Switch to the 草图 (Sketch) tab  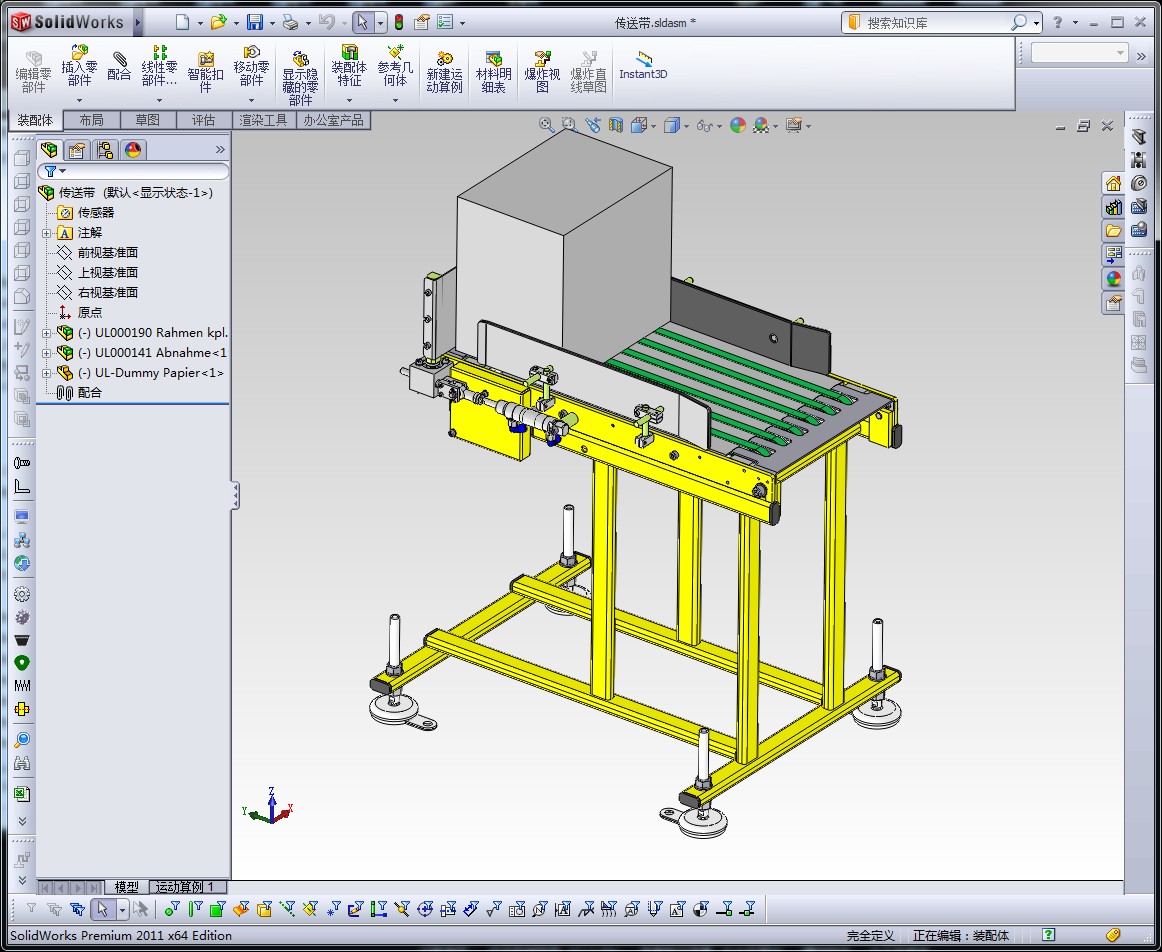147,120
